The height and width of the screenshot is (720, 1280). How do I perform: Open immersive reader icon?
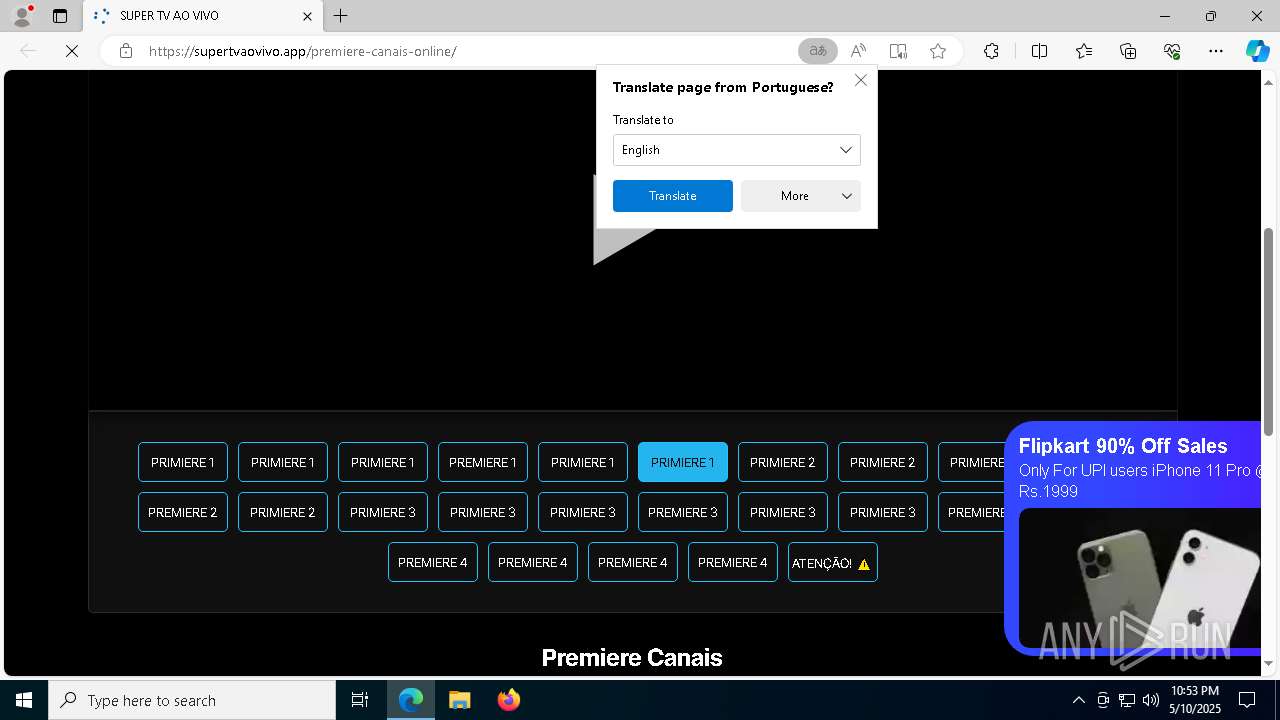[x=898, y=51]
